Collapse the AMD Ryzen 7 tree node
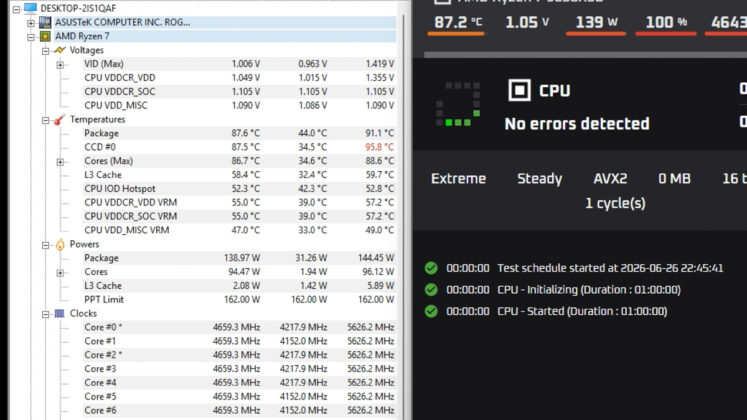This screenshot has width=747, height=420. (x=31, y=37)
